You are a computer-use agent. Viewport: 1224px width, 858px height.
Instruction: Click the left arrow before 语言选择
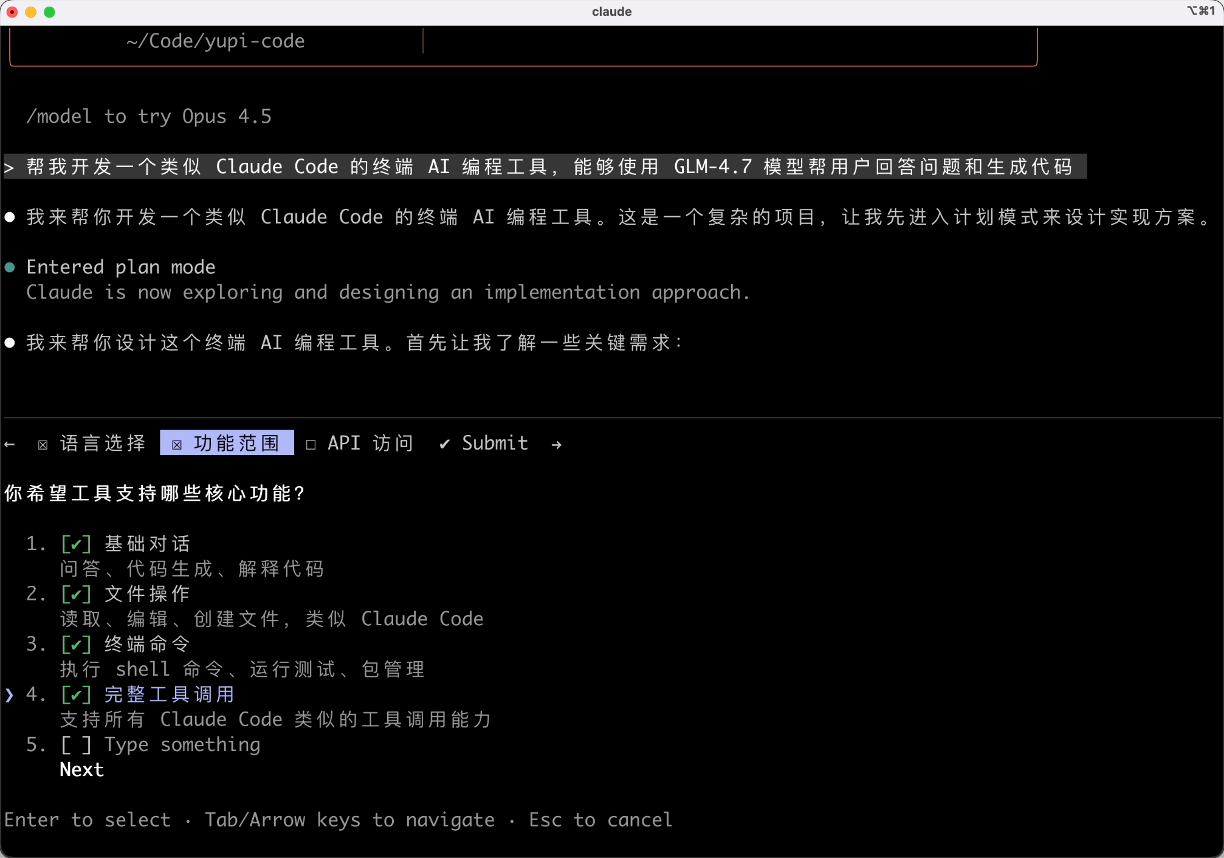pyautogui.click(x=10, y=444)
